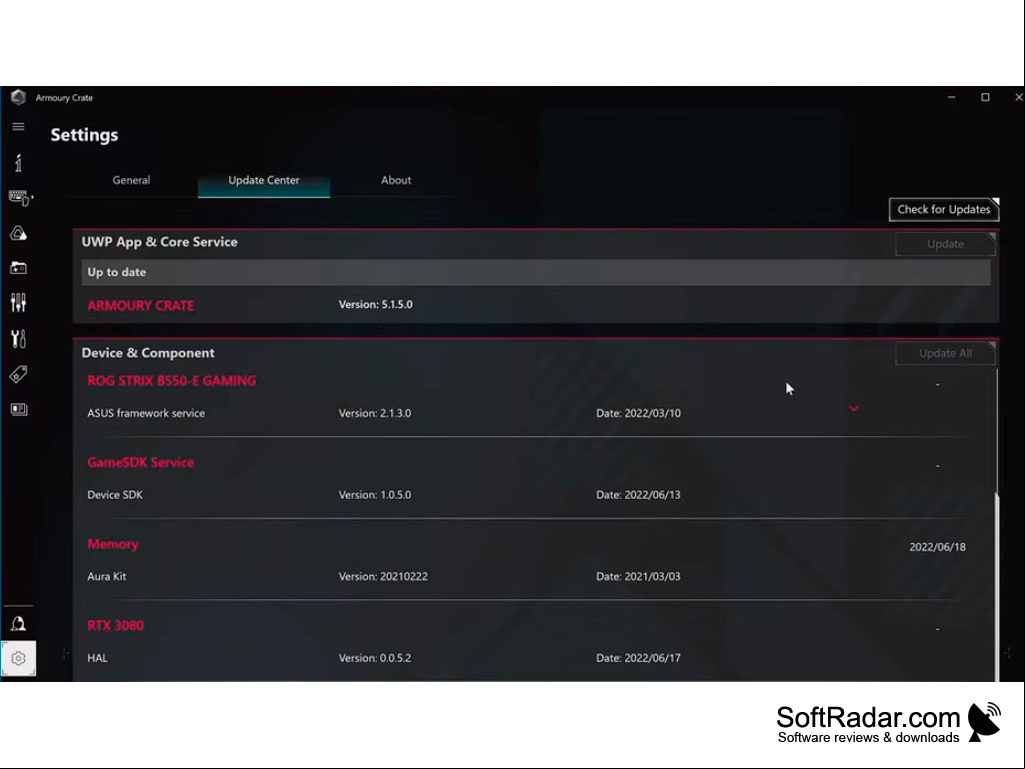Screen dimensions: 1025x769
Task: Click the Device & Component heading
Action: click(148, 353)
